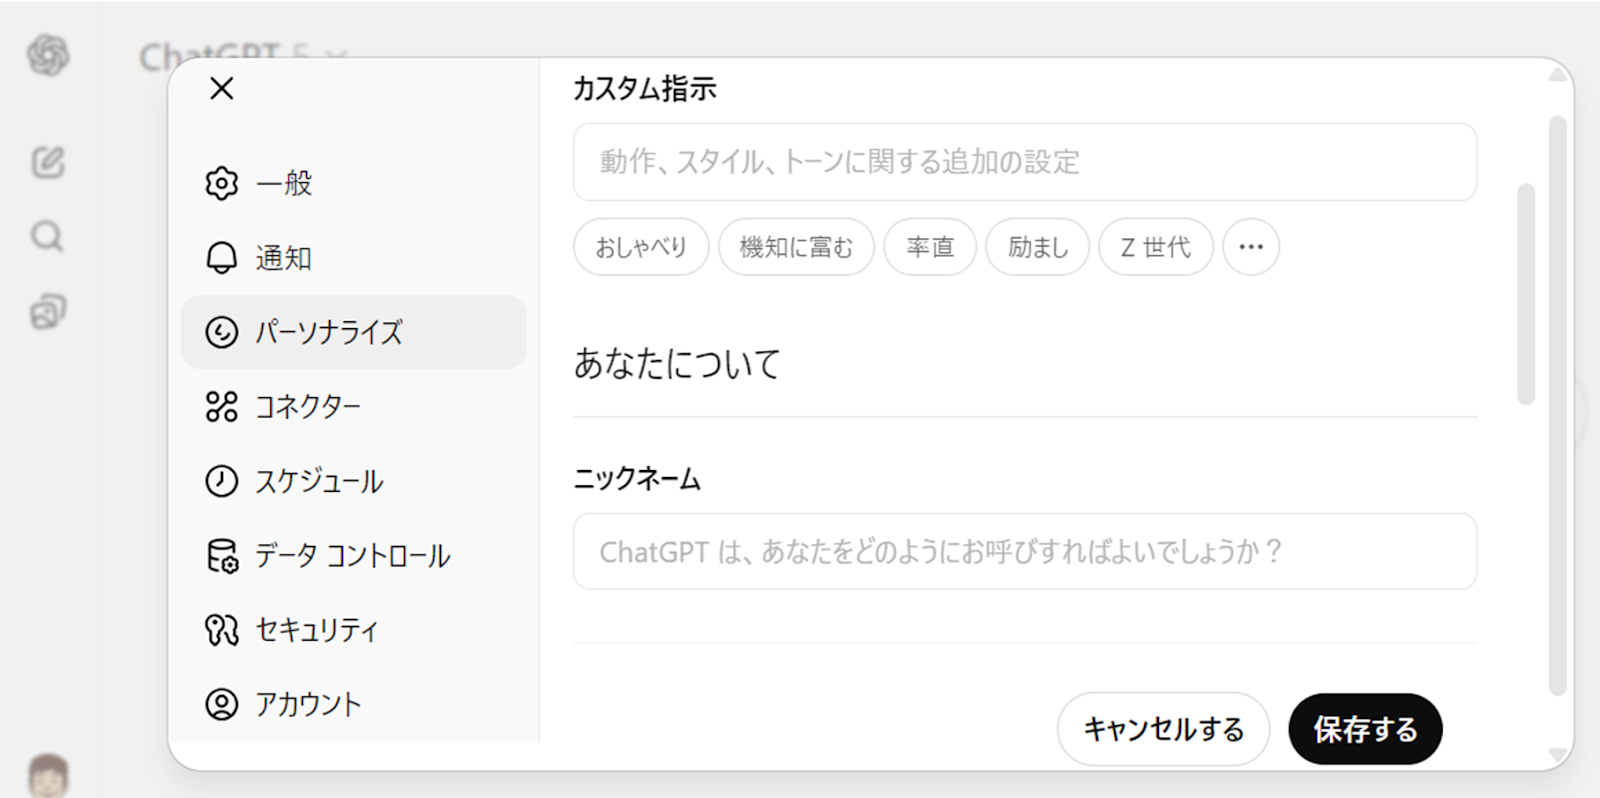
Task: Open the アカウント account settings section
Action: click(x=307, y=704)
